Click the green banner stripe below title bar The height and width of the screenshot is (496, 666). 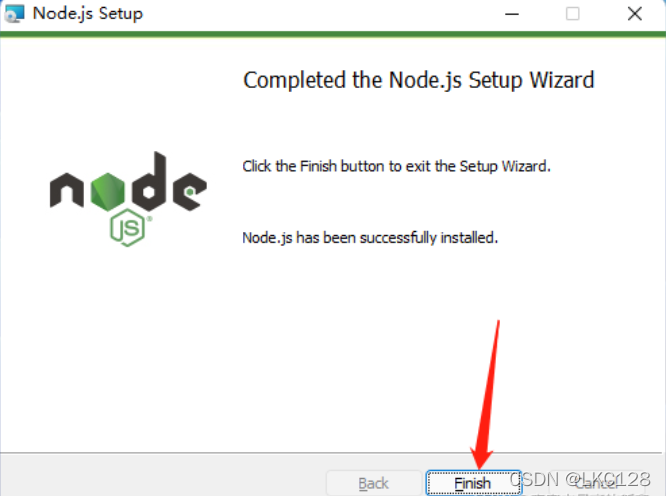point(333,34)
